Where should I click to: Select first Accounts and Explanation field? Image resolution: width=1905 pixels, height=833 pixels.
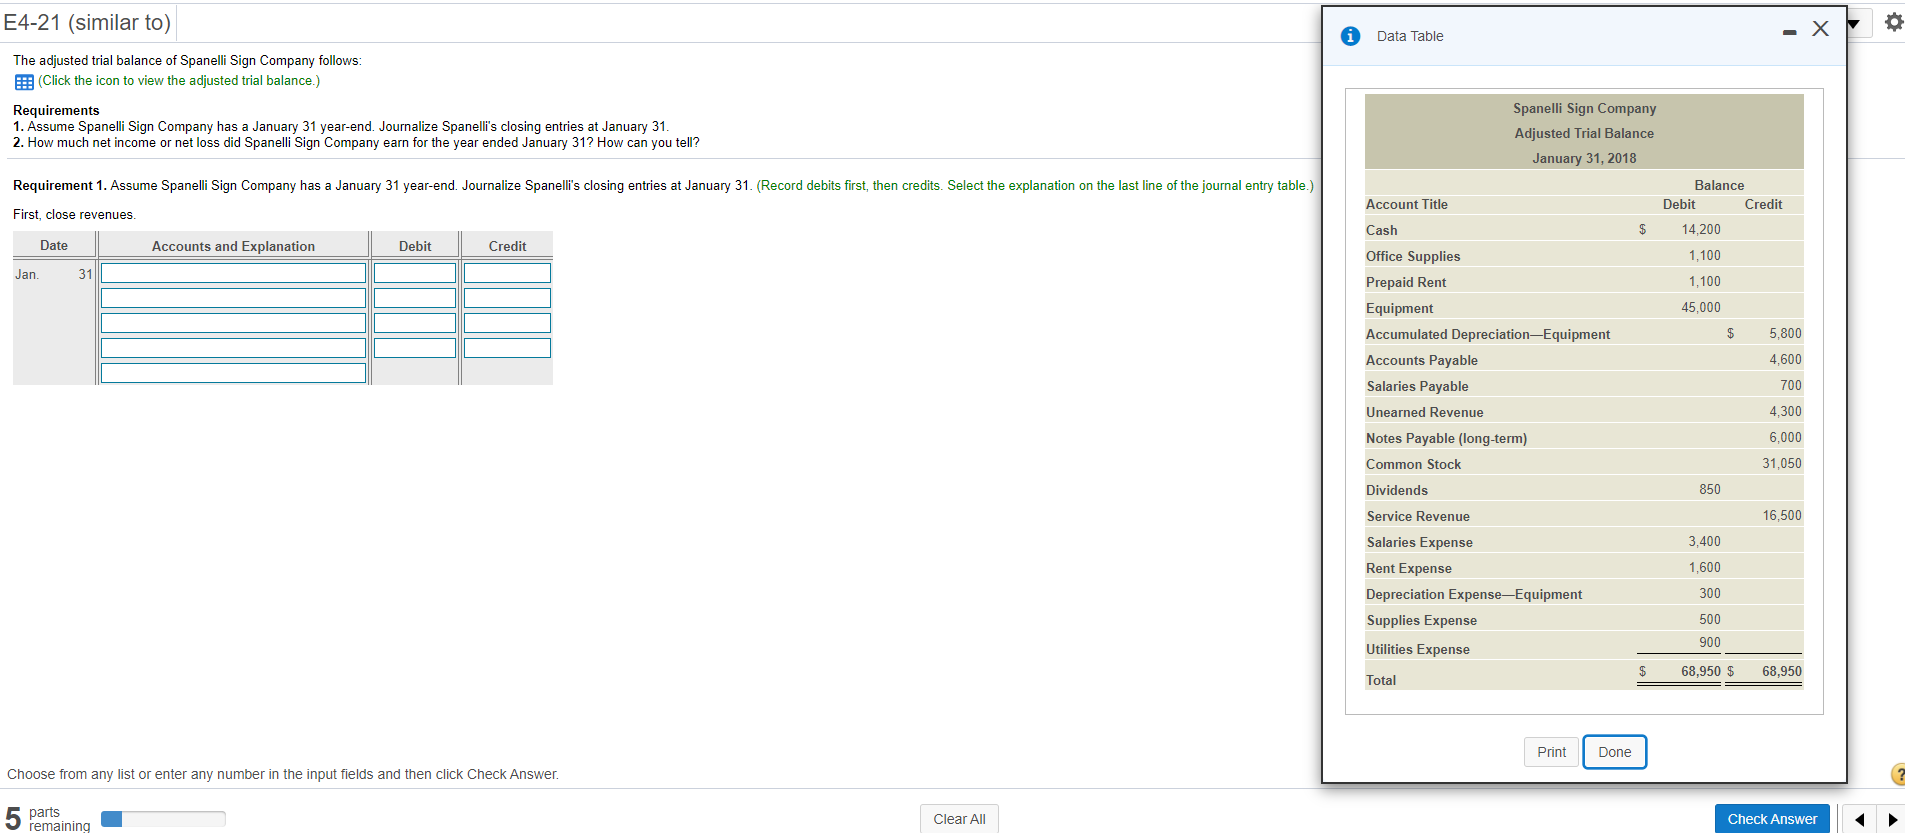click(x=233, y=273)
